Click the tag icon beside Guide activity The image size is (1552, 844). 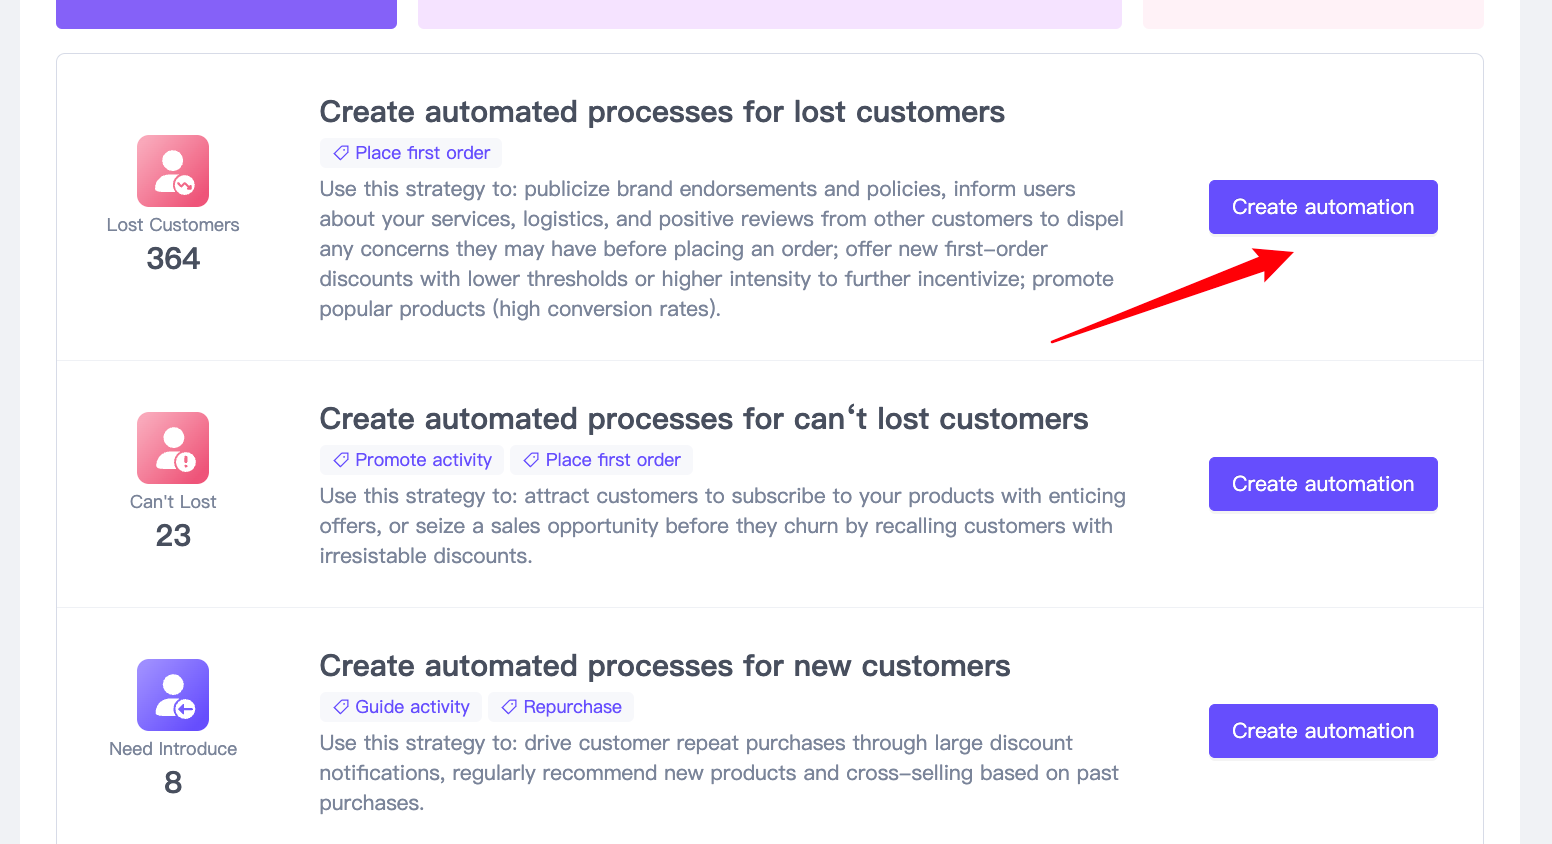click(341, 707)
